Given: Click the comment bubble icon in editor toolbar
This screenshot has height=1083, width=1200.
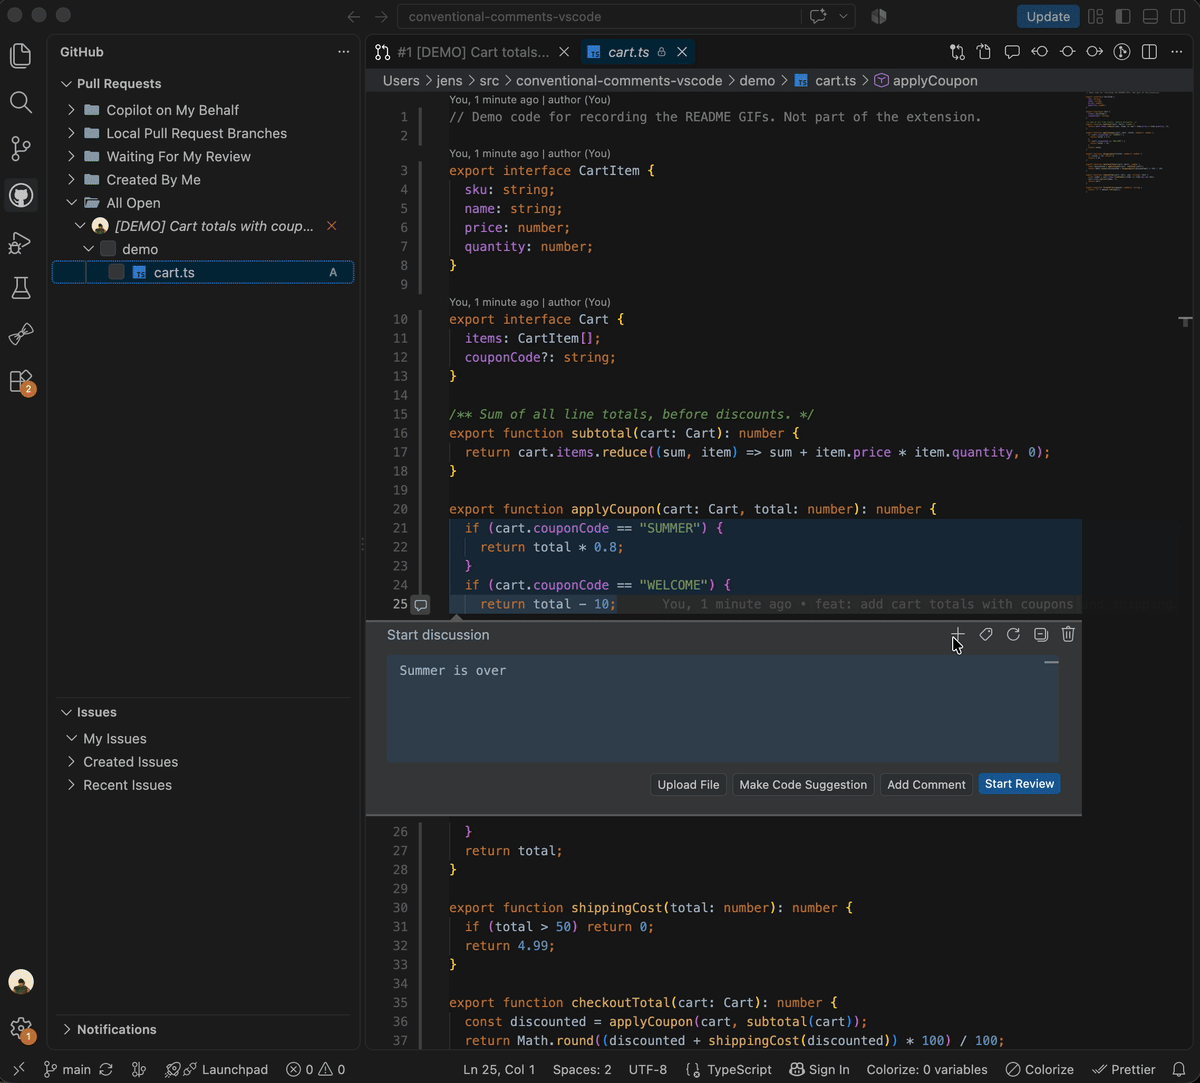Looking at the screenshot, I should click(x=1012, y=52).
